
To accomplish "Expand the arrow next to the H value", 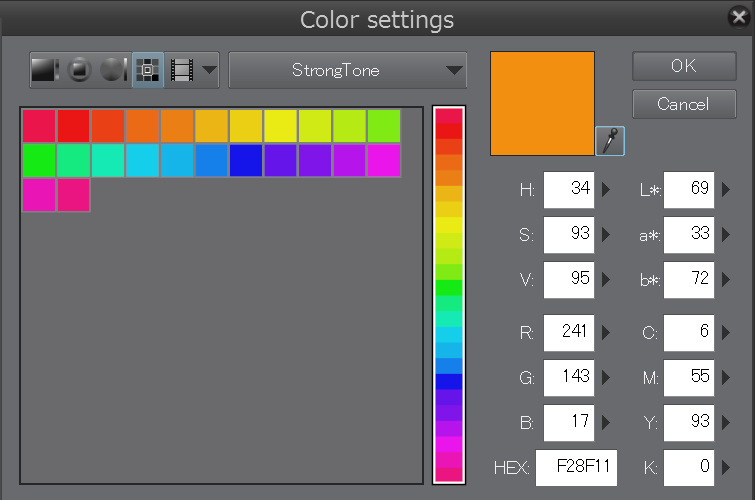I will click(606, 189).
